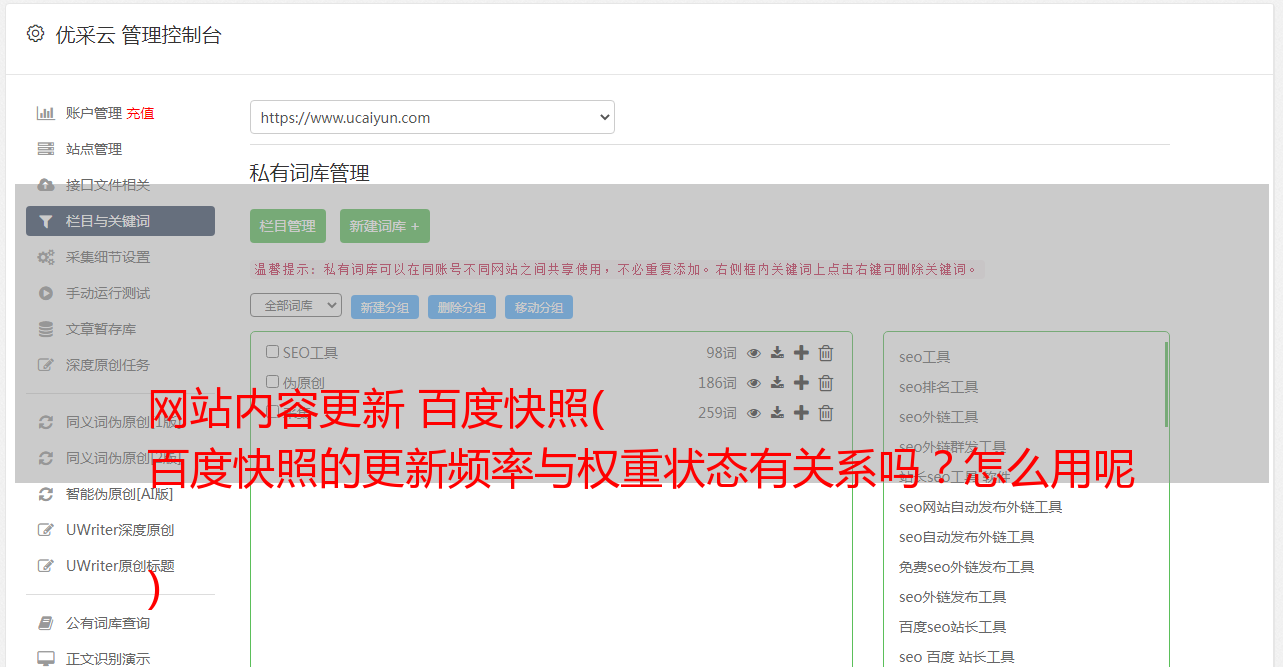Open 账户管理 via its bar chart icon
Screen dimensions: 1283x667
pyautogui.click(x=45, y=113)
